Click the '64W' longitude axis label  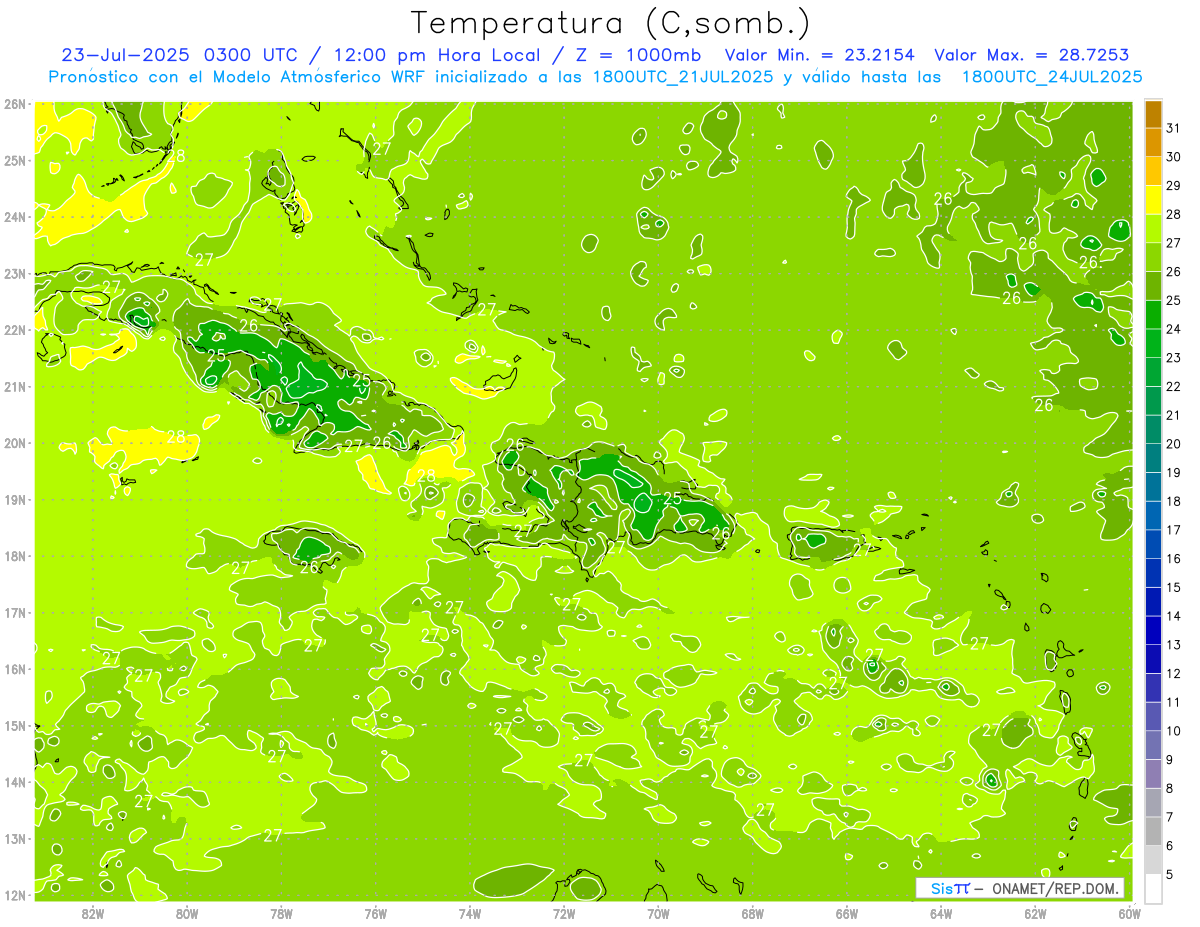coord(941,914)
